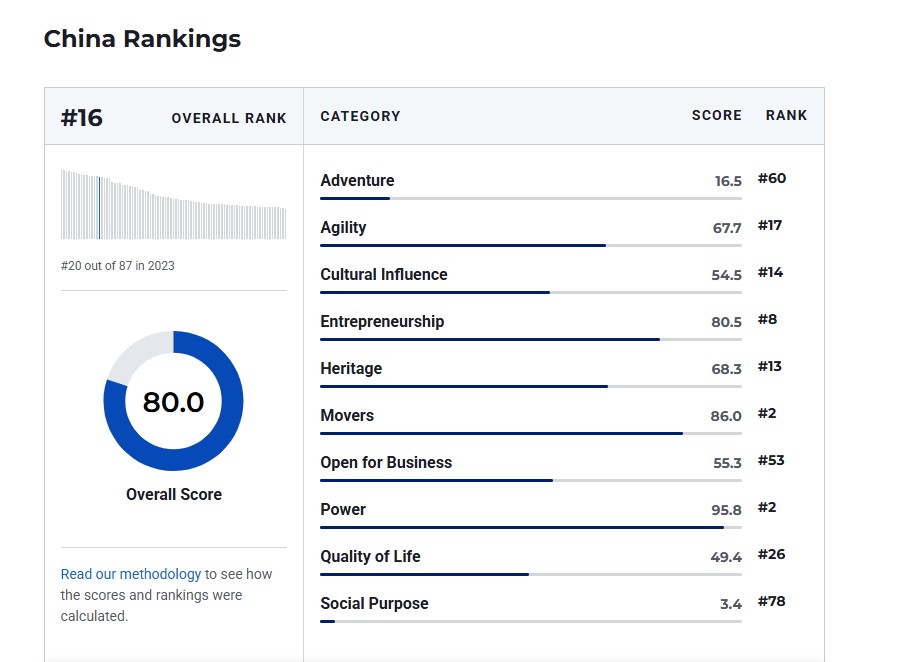Click the Heritage category label
The width and height of the screenshot is (902, 662).
(x=351, y=369)
